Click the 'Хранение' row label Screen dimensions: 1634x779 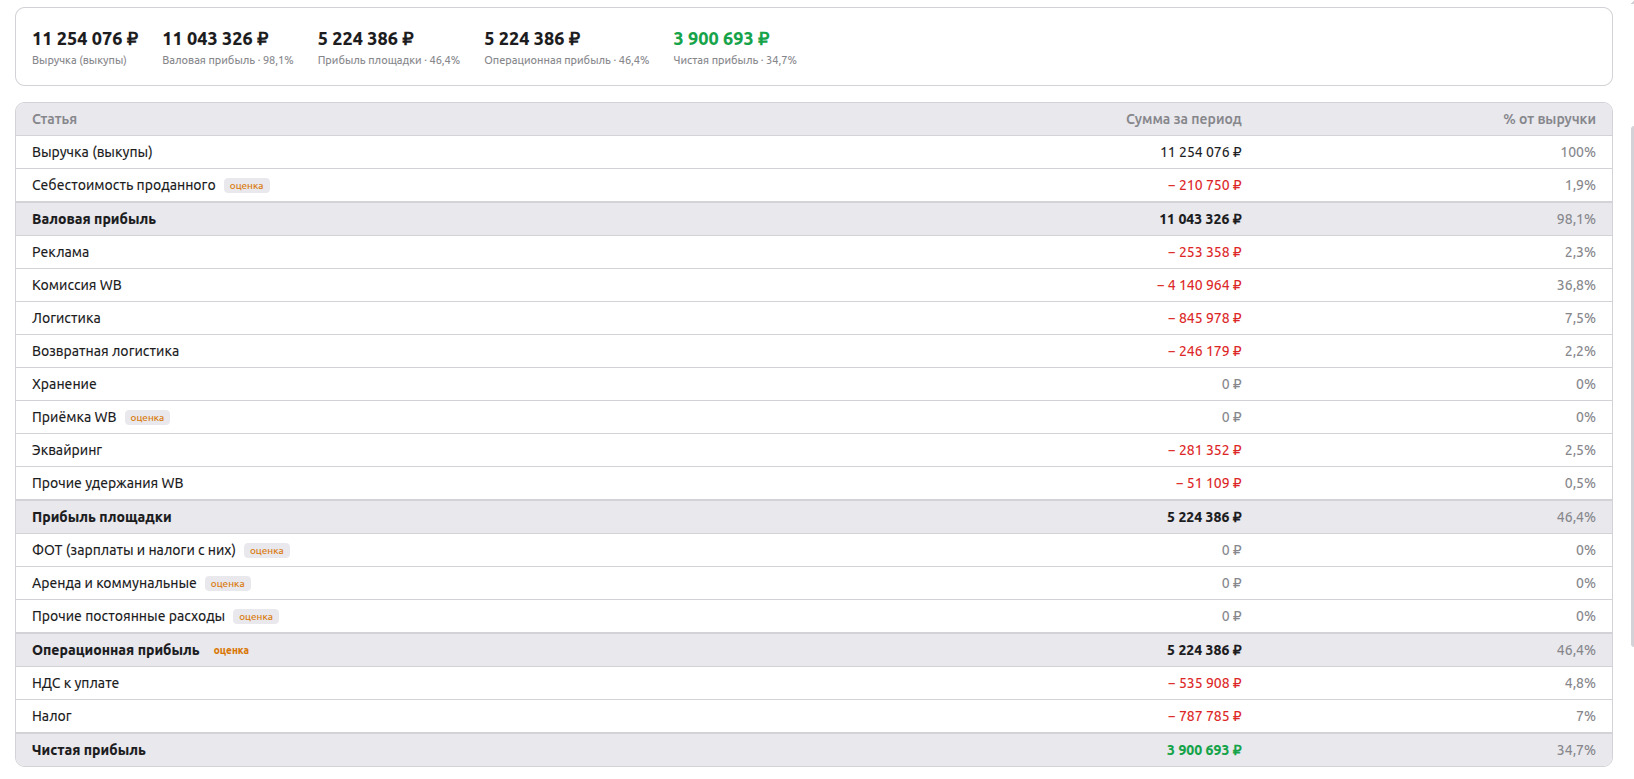point(64,384)
